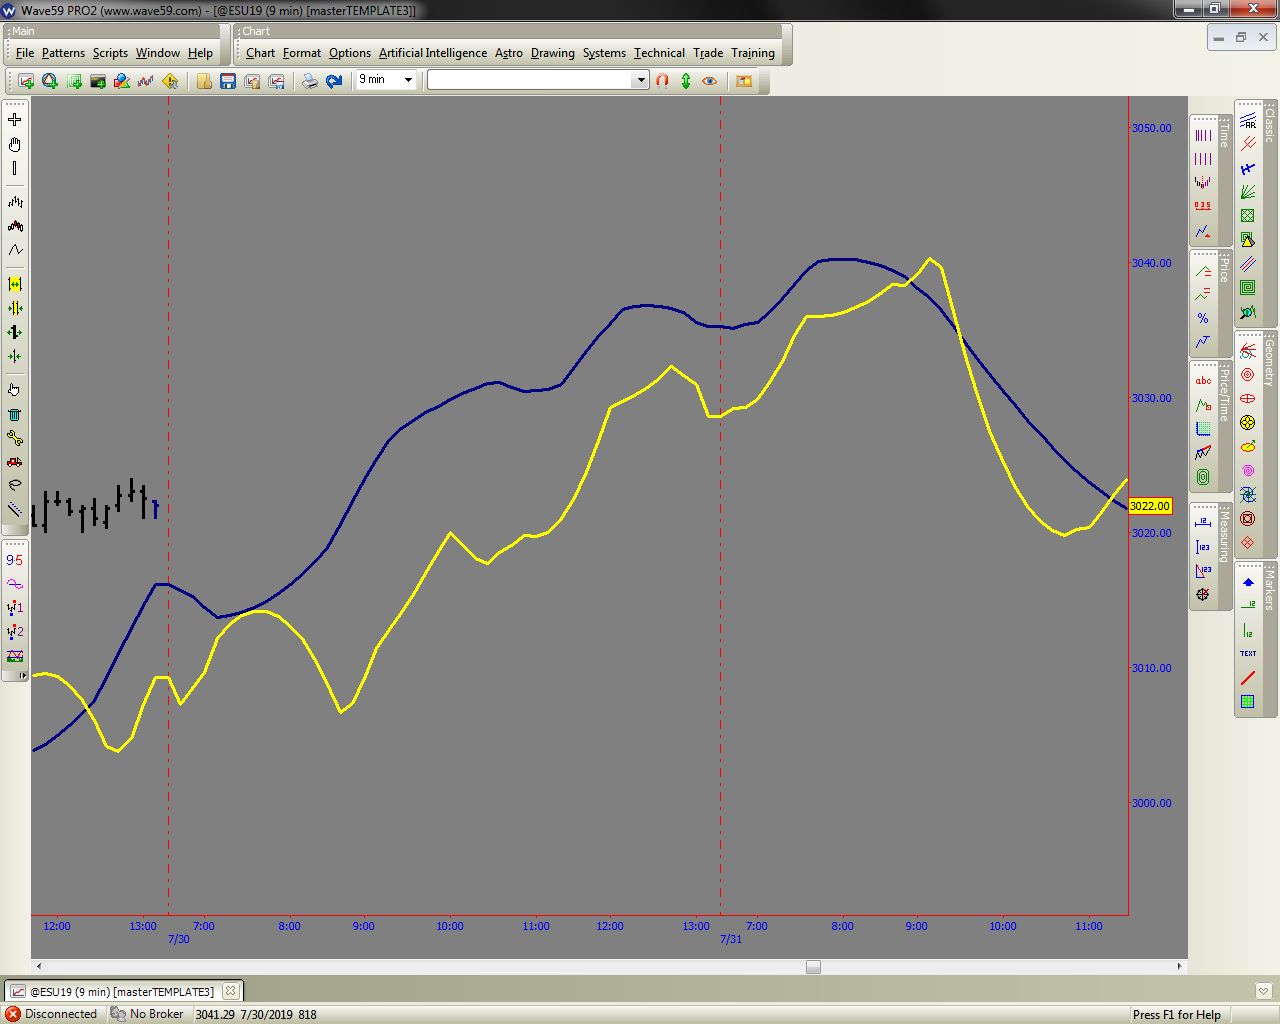The image size is (1280, 1024).
Task: Click the yellow horizontal expand bars icon
Action: coord(15,285)
